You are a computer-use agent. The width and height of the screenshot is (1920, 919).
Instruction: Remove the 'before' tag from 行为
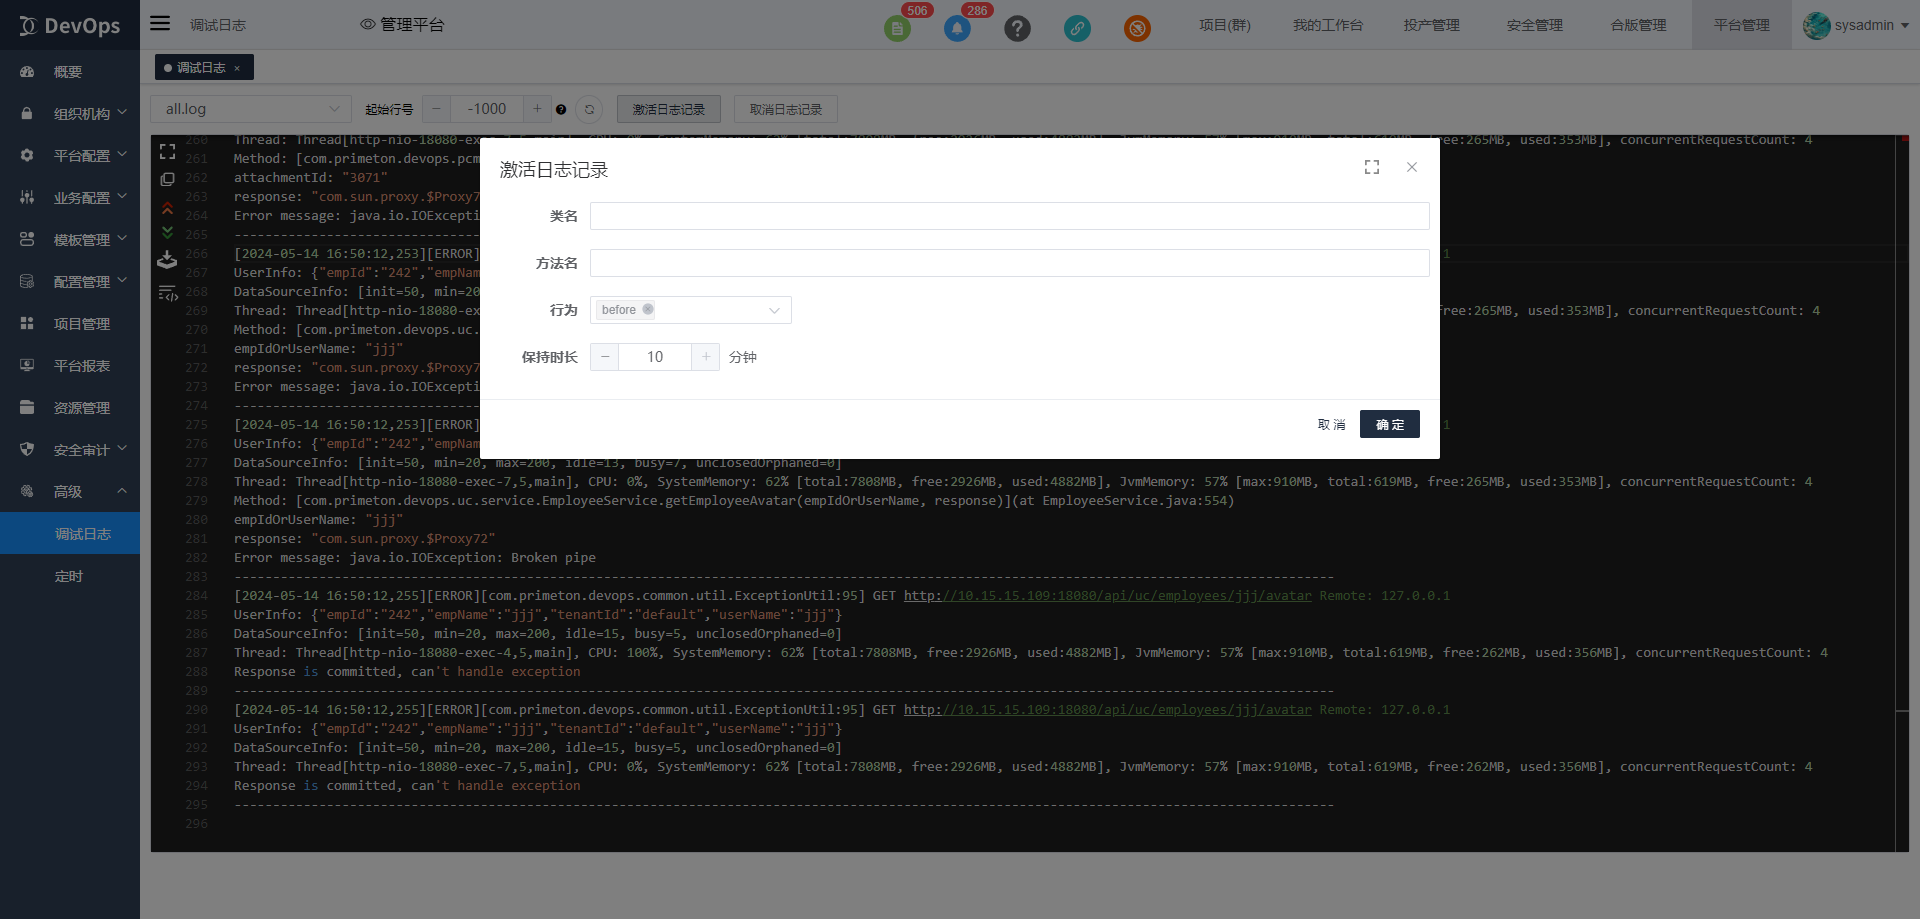pyautogui.click(x=648, y=310)
